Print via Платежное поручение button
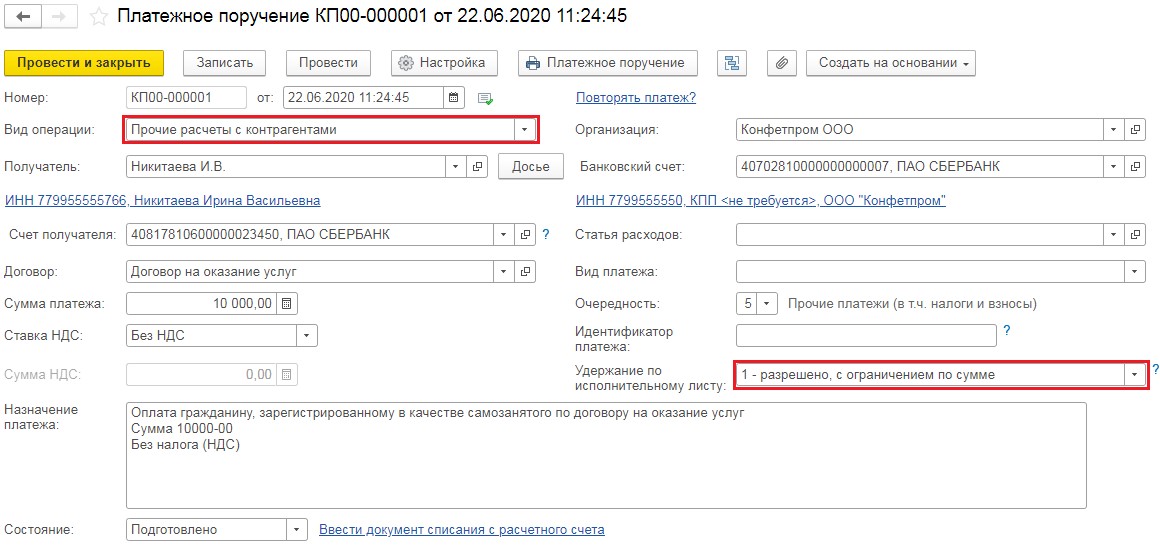 click(607, 63)
